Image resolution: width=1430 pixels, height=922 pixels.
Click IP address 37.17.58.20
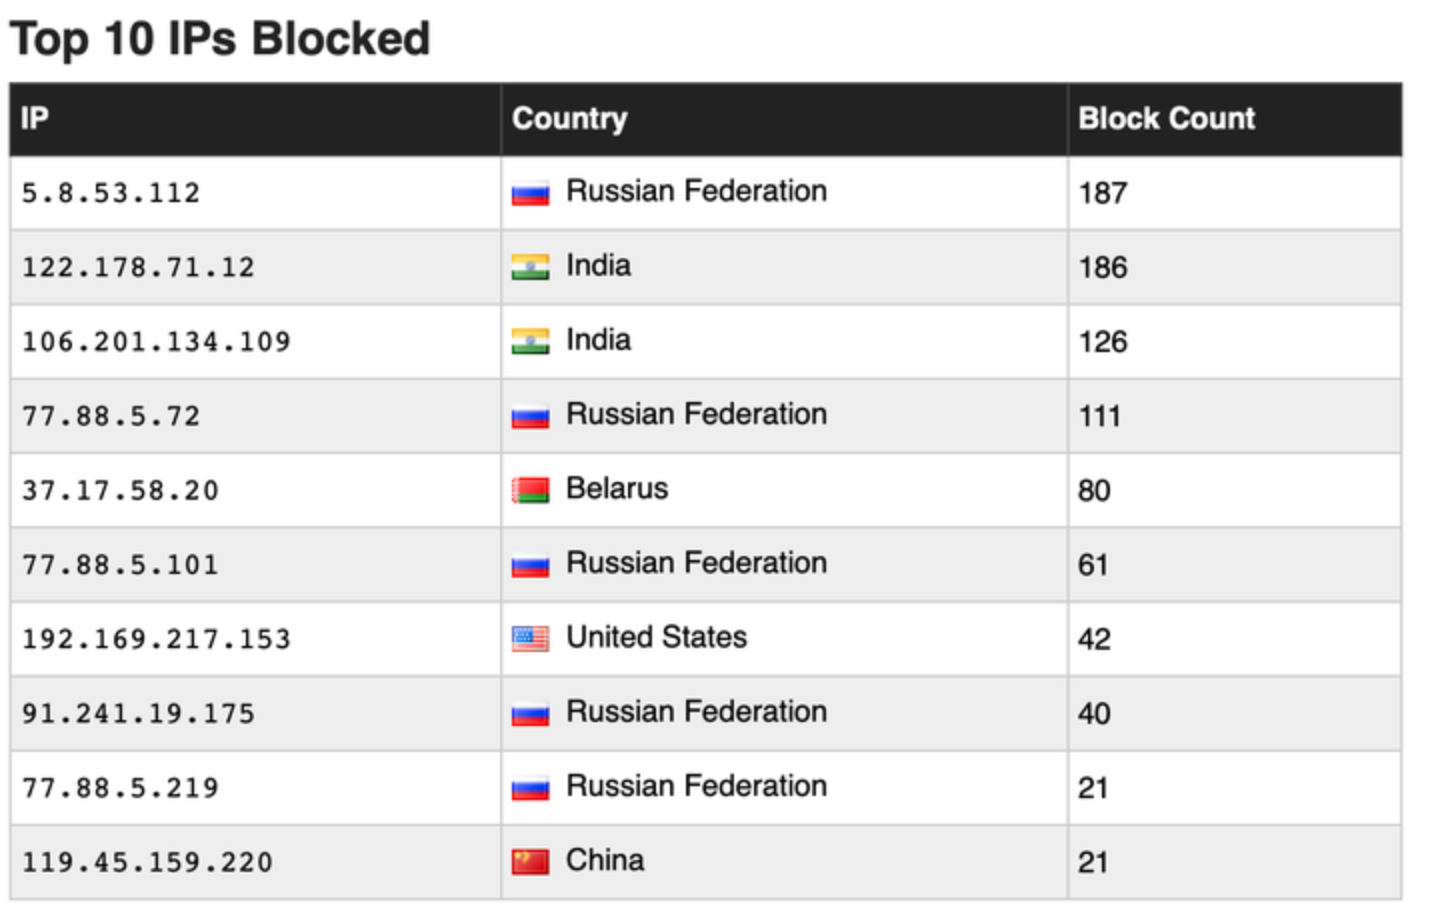pos(120,490)
